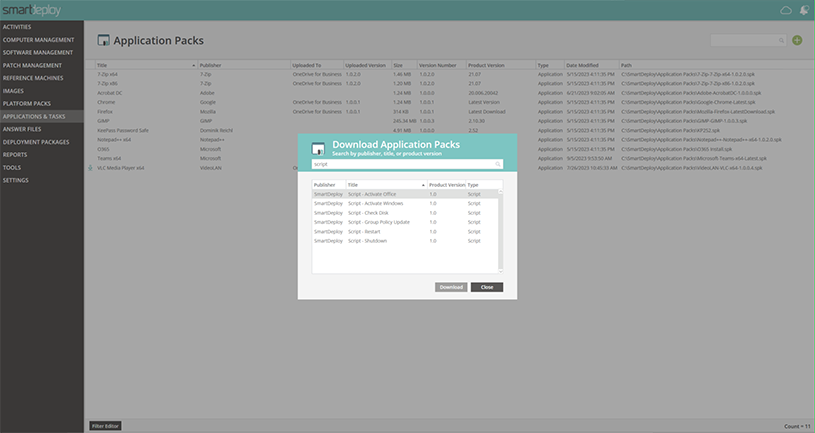Click the green add application pack icon

(797, 40)
